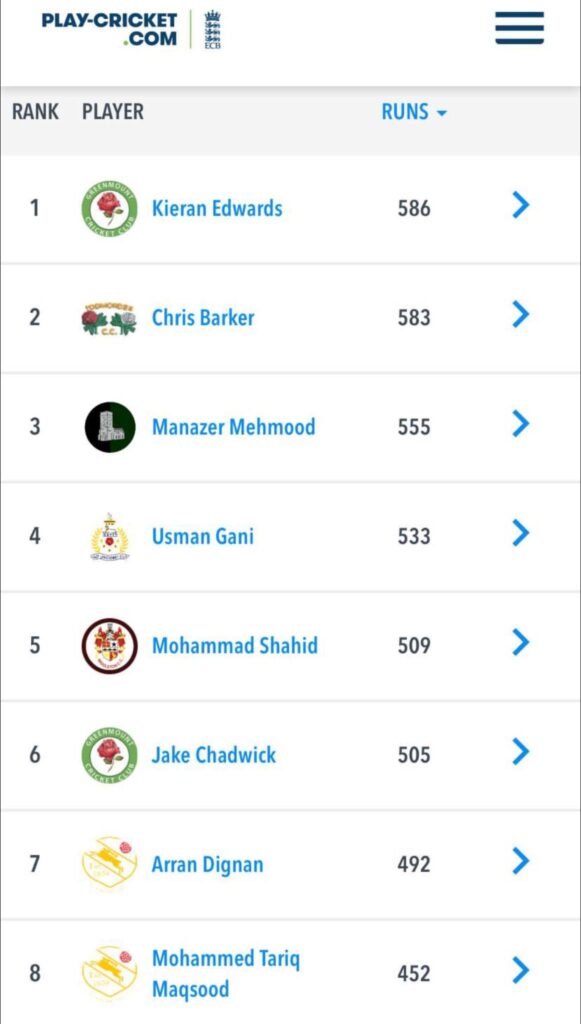Open the hamburger menu
Screen dimensions: 581x1024
tap(519, 27)
